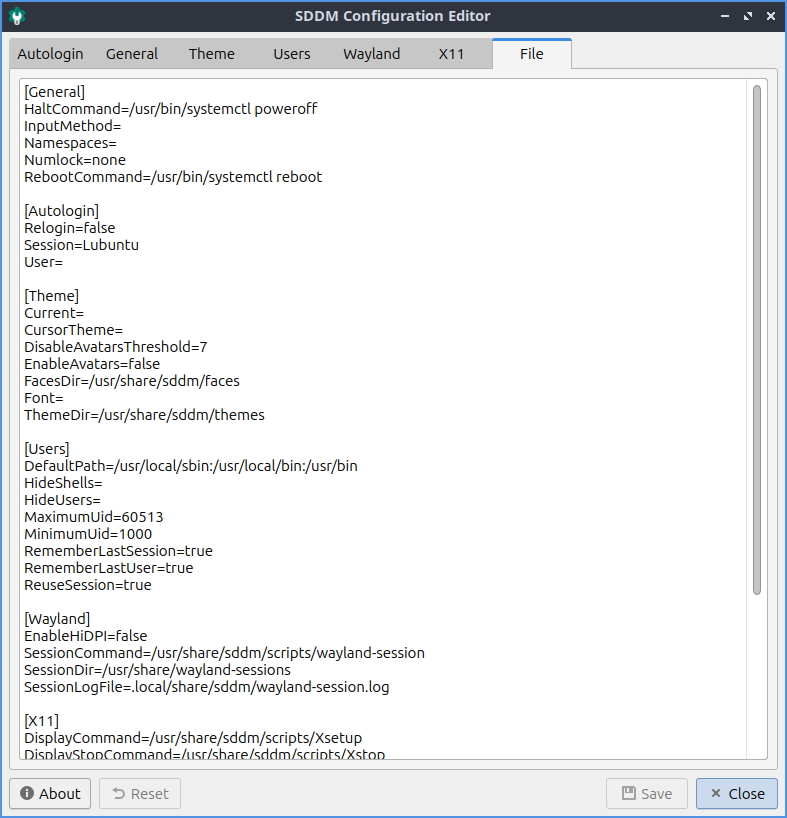787x818 pixels.
Task: Switch to the General tab
Action: 132,54
